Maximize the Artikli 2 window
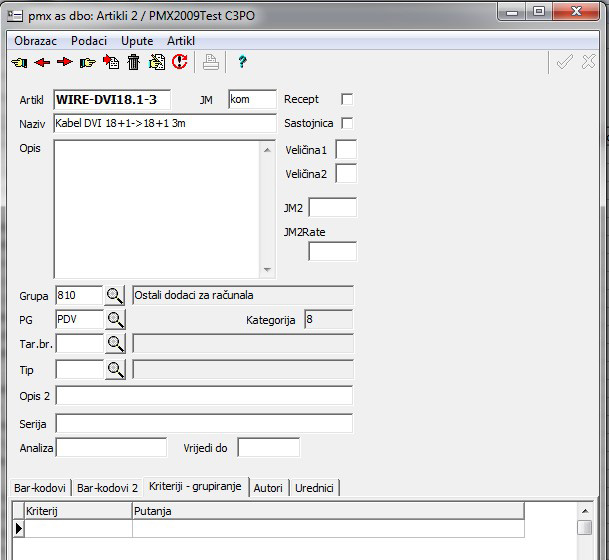 [x=539, y=12]
